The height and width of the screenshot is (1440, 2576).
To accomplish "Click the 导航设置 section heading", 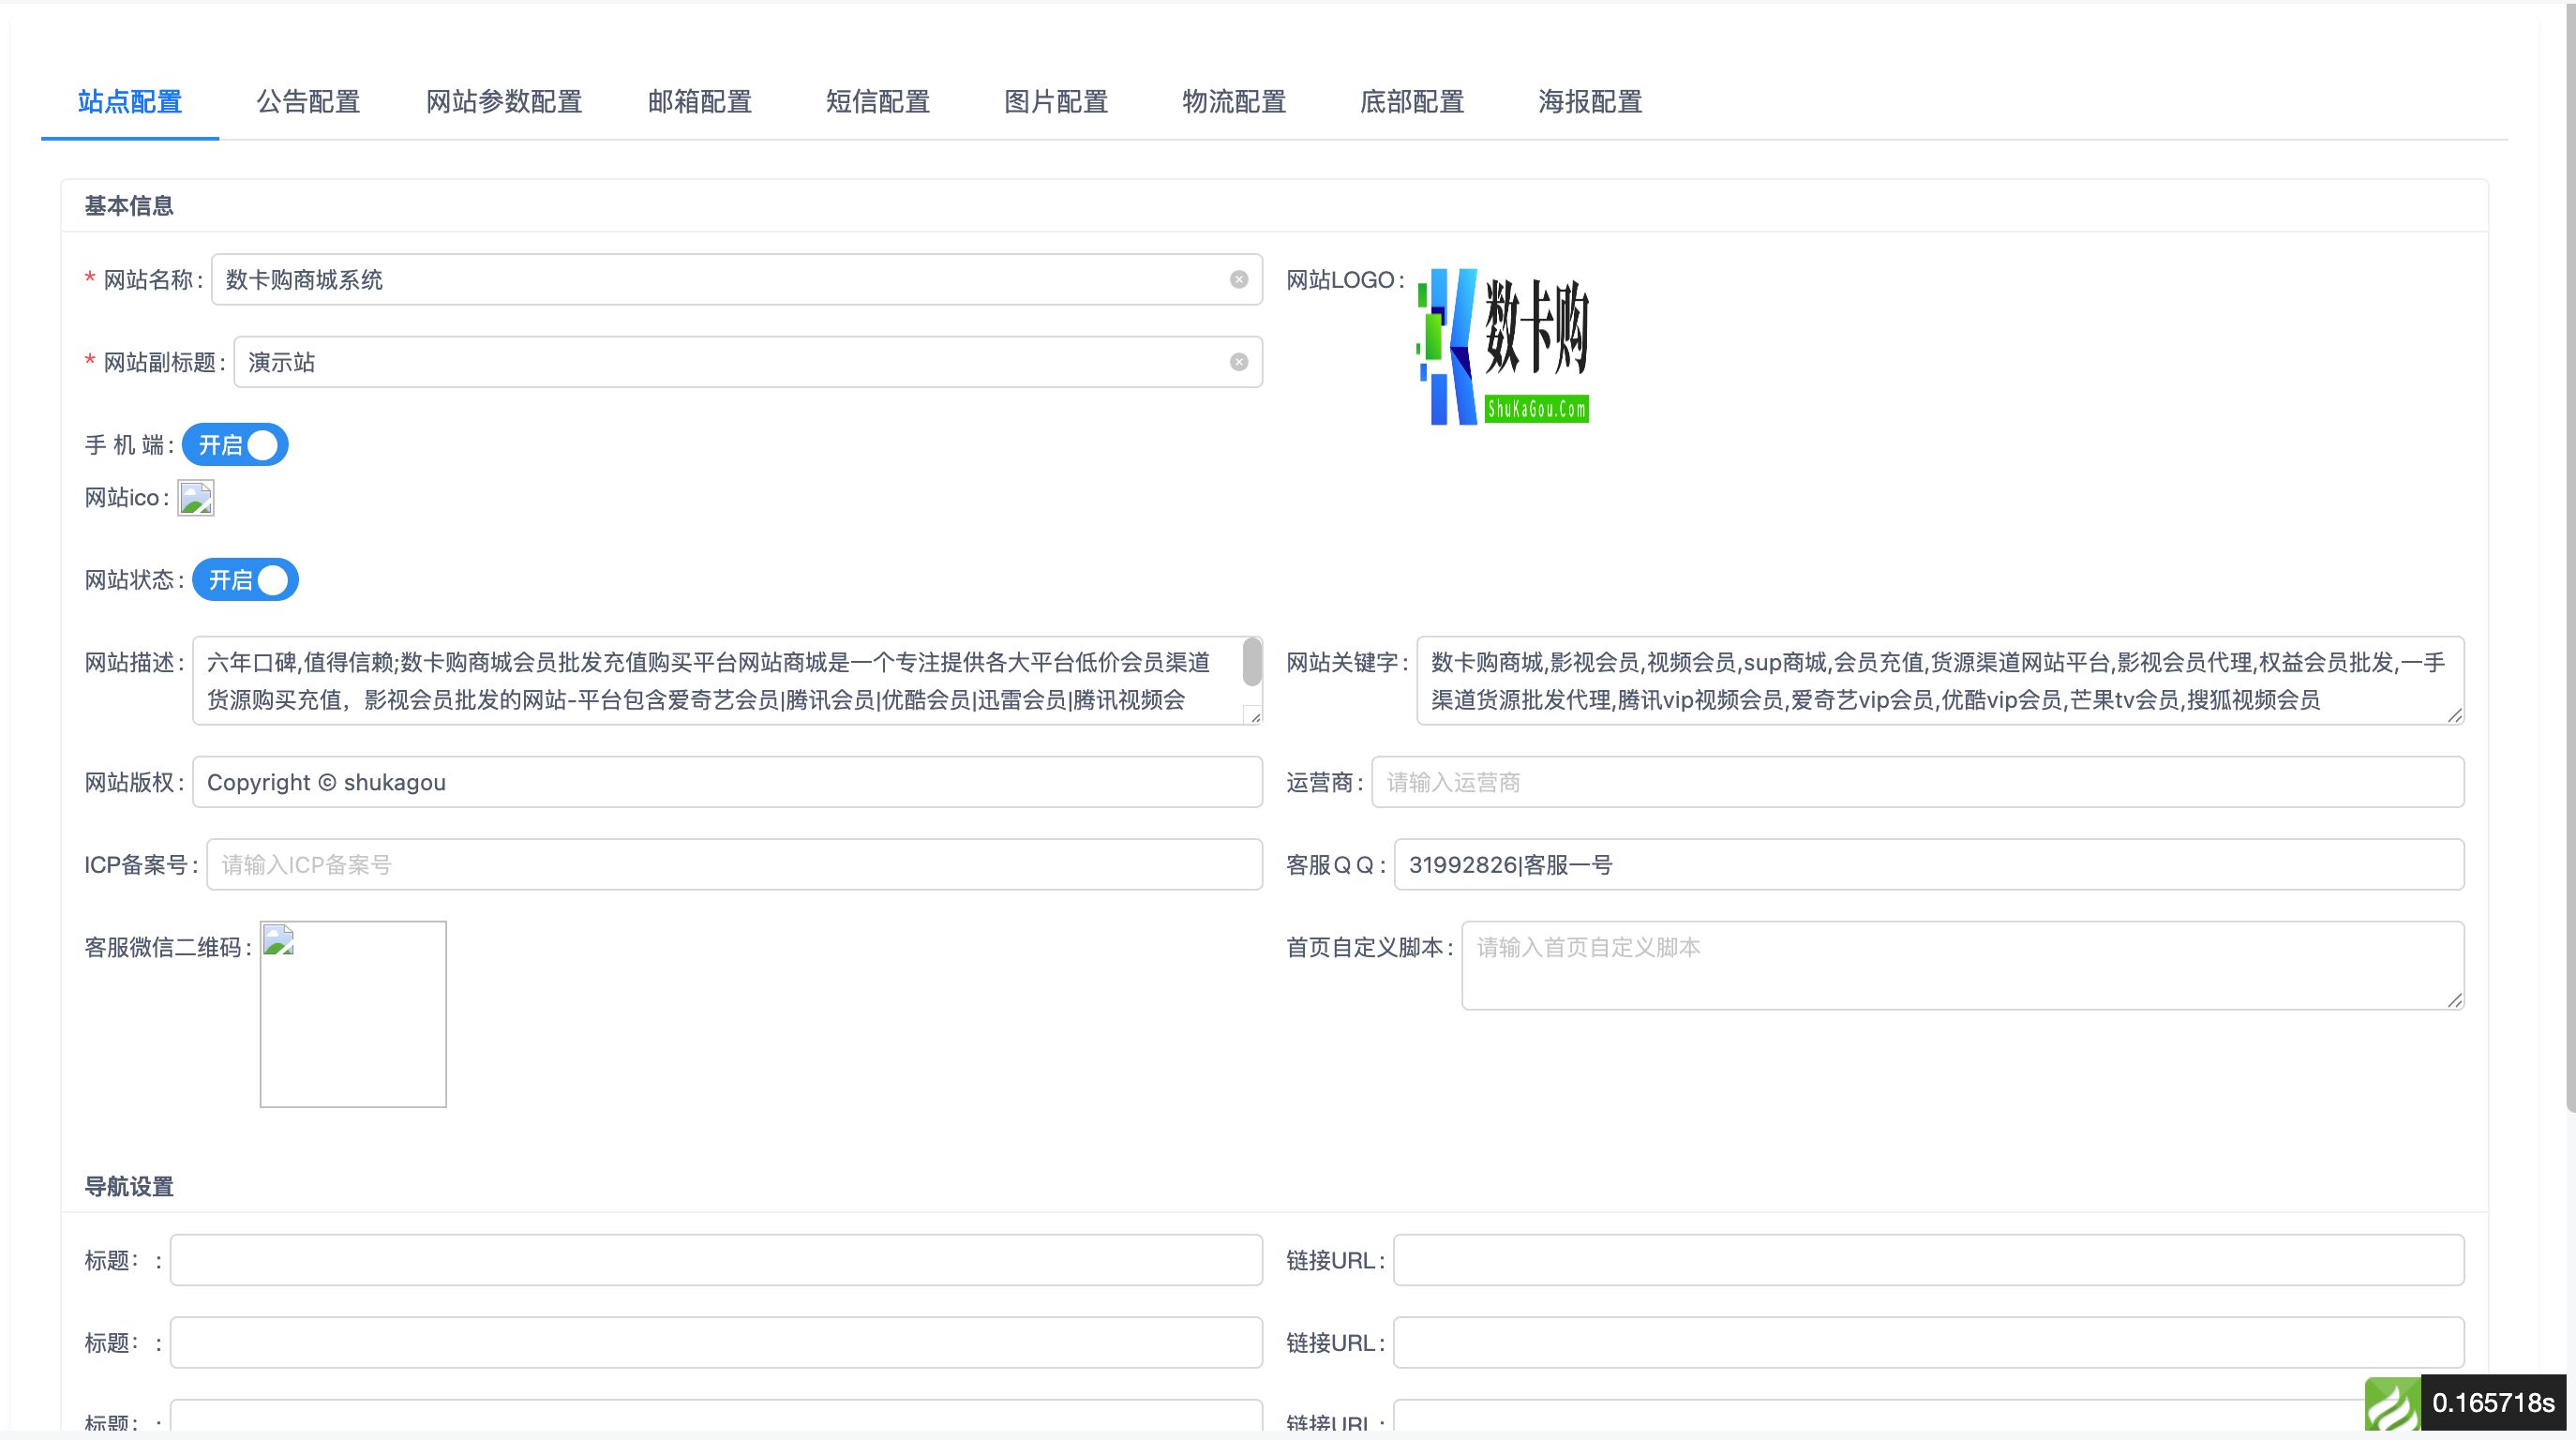I will click(129, 1187).
